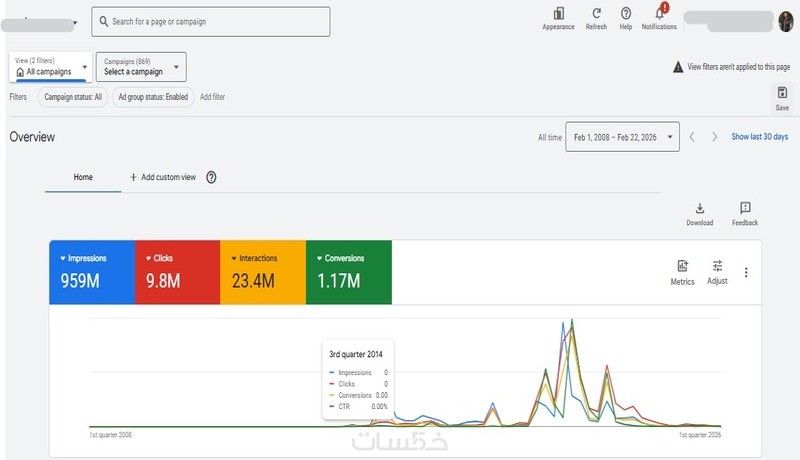The width and height of the screenshot is (800, 460).
Task: Select the blue Impressions metric card
Action: point(91,272)
